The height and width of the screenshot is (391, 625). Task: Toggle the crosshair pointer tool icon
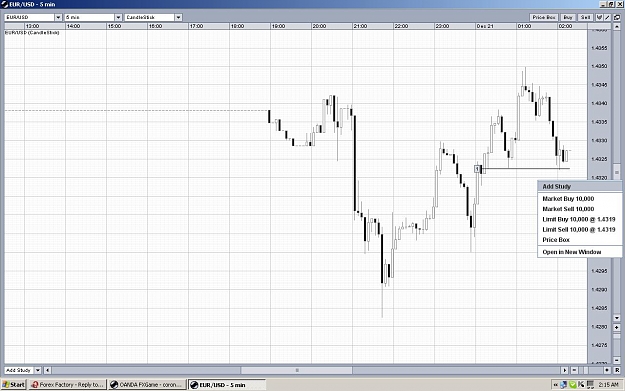coord(599,17)
